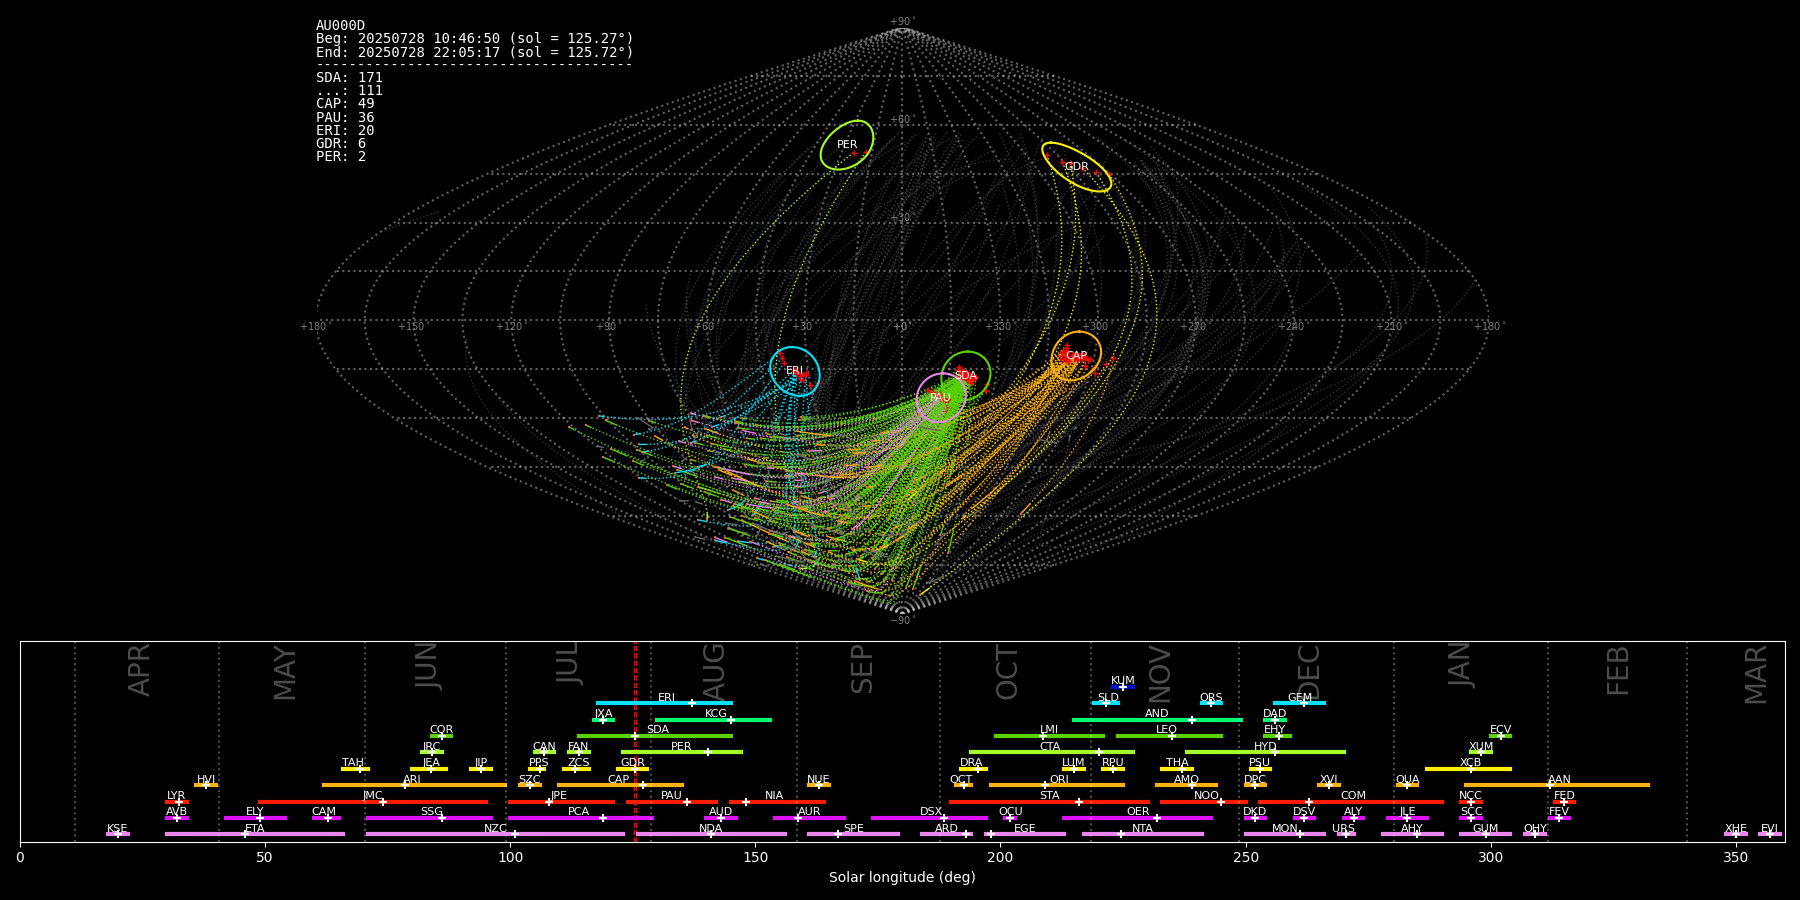
Task: Click the LEO shower bar in timeline
Action: click(x=1169, y=736)
